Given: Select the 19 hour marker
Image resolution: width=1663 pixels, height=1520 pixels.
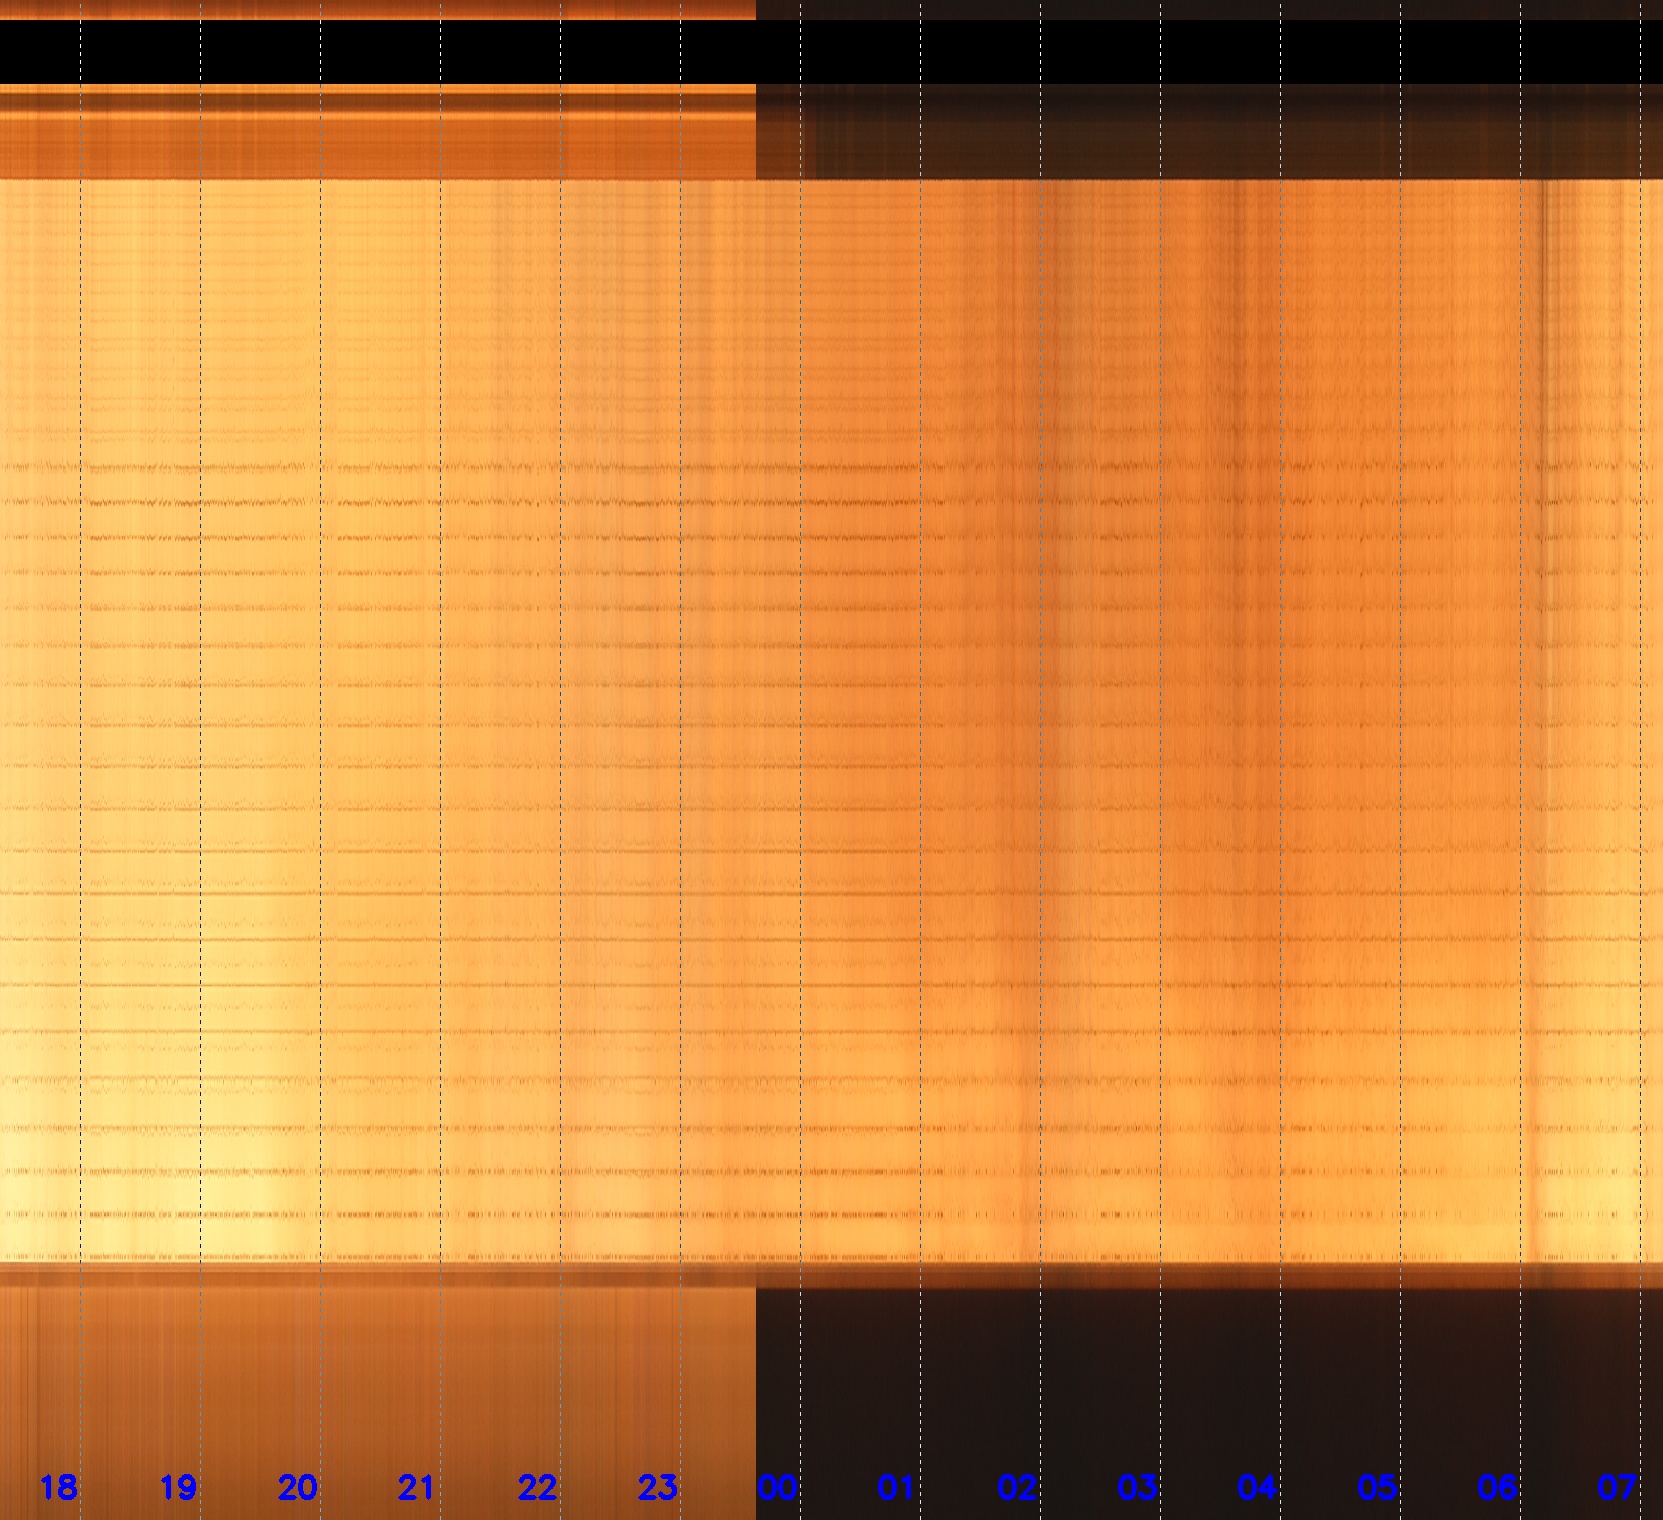Looking at the screenshot, I should tap(178, 1488).
